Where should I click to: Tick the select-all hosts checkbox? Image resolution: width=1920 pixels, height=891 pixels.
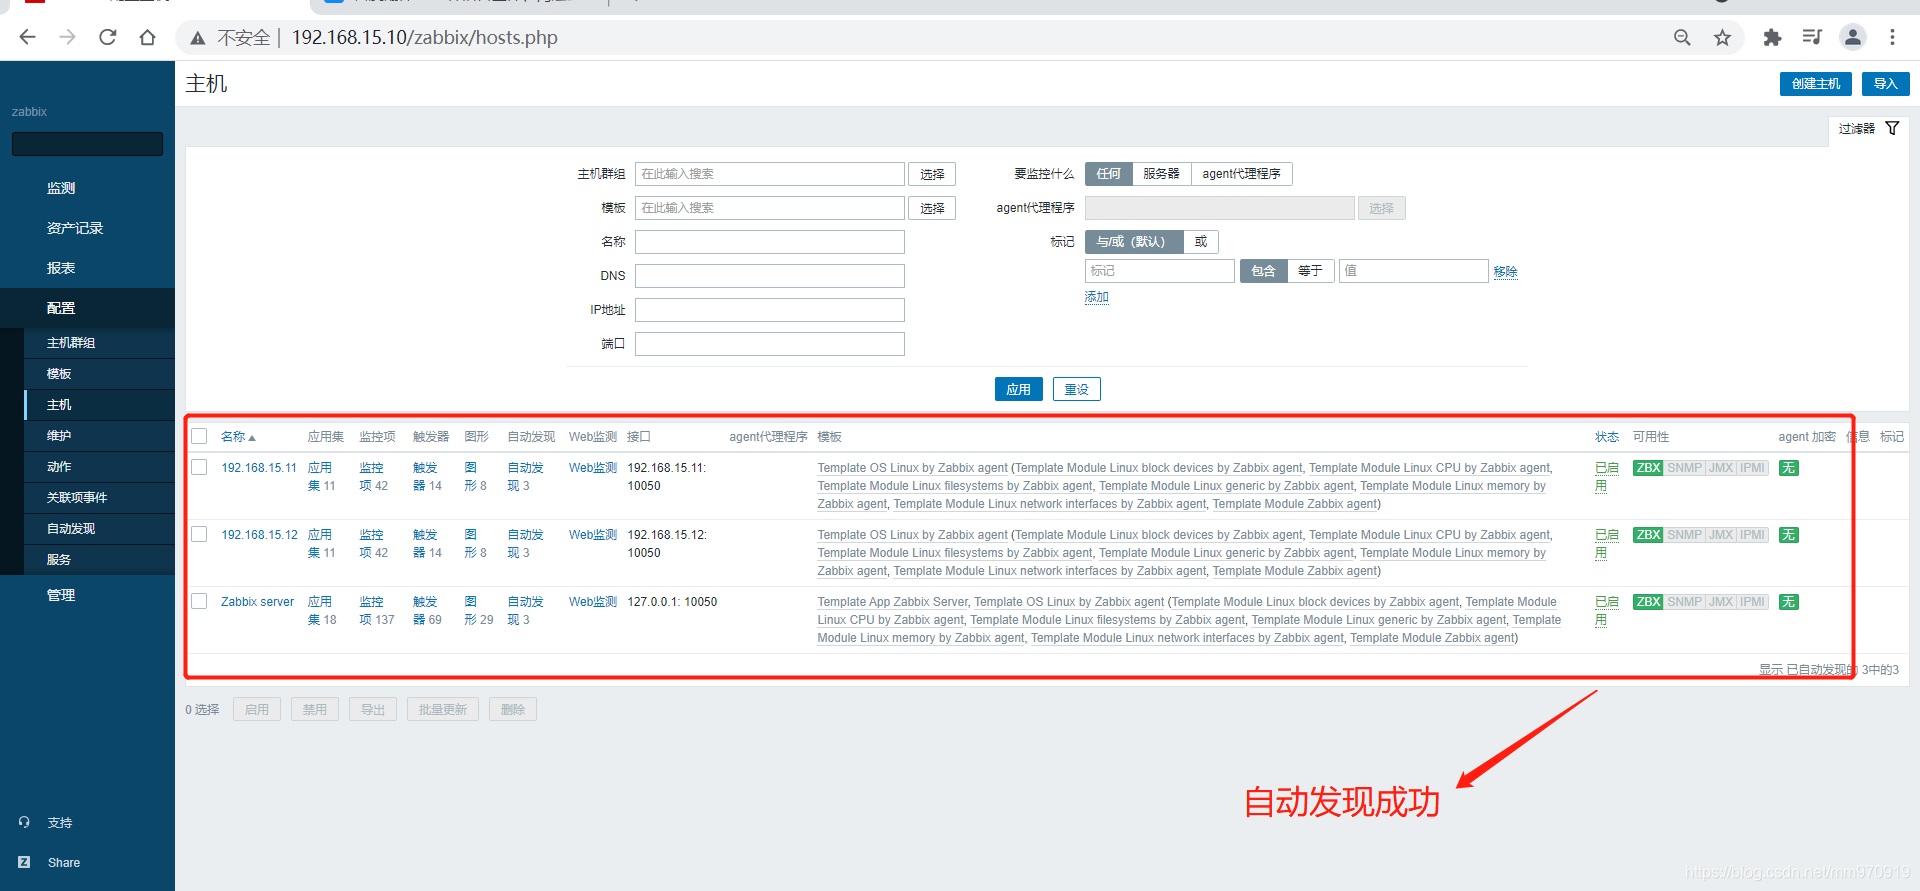coord(199,436)
